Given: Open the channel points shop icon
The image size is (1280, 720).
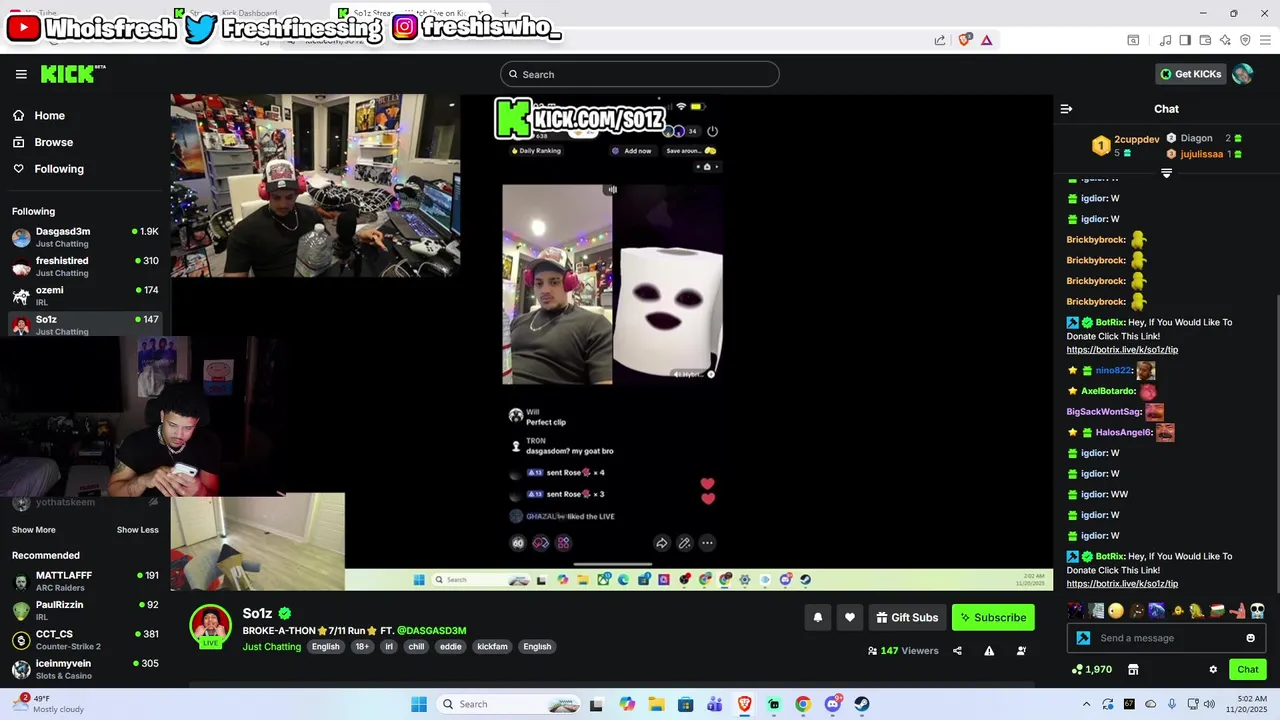Looking at the screenshot, I should click(x=1133, y=670).
